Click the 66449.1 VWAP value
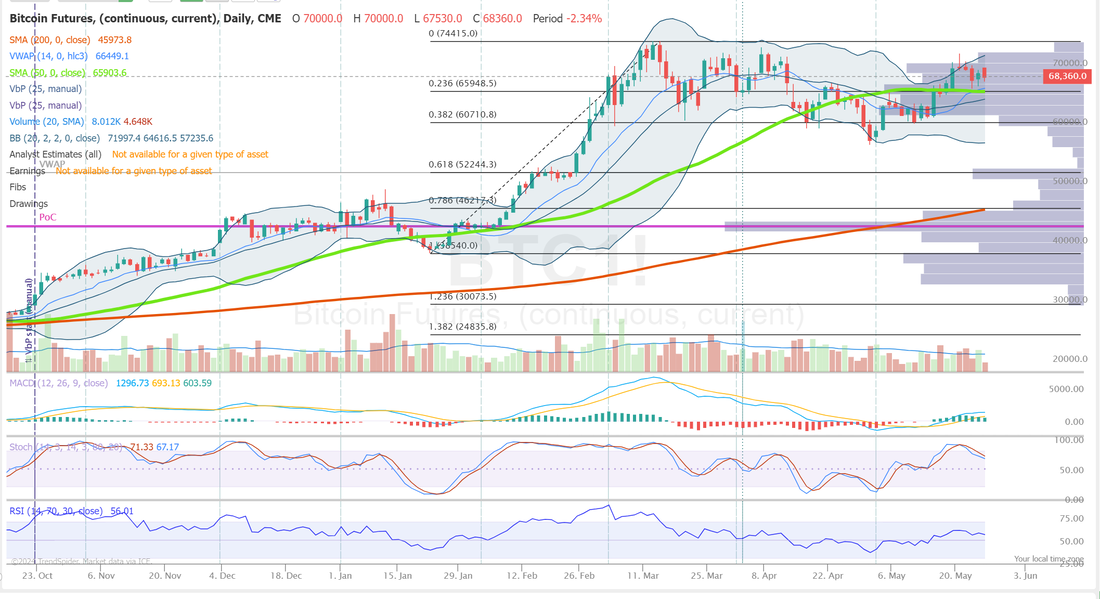1100x599 pixels. [x=112, y=56]
